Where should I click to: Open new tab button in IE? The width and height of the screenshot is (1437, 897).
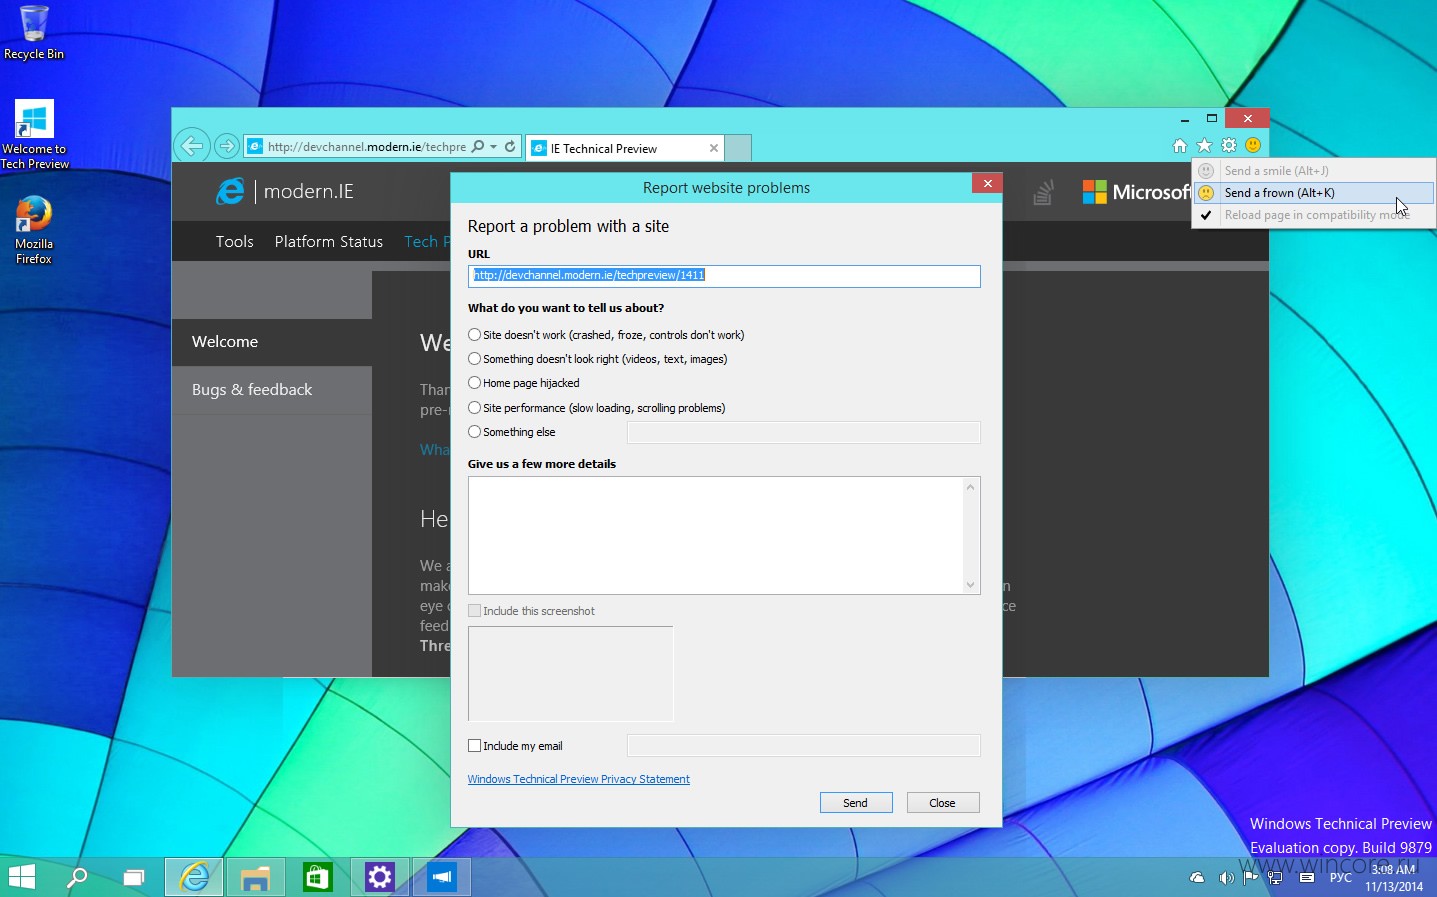click(738, 148)
